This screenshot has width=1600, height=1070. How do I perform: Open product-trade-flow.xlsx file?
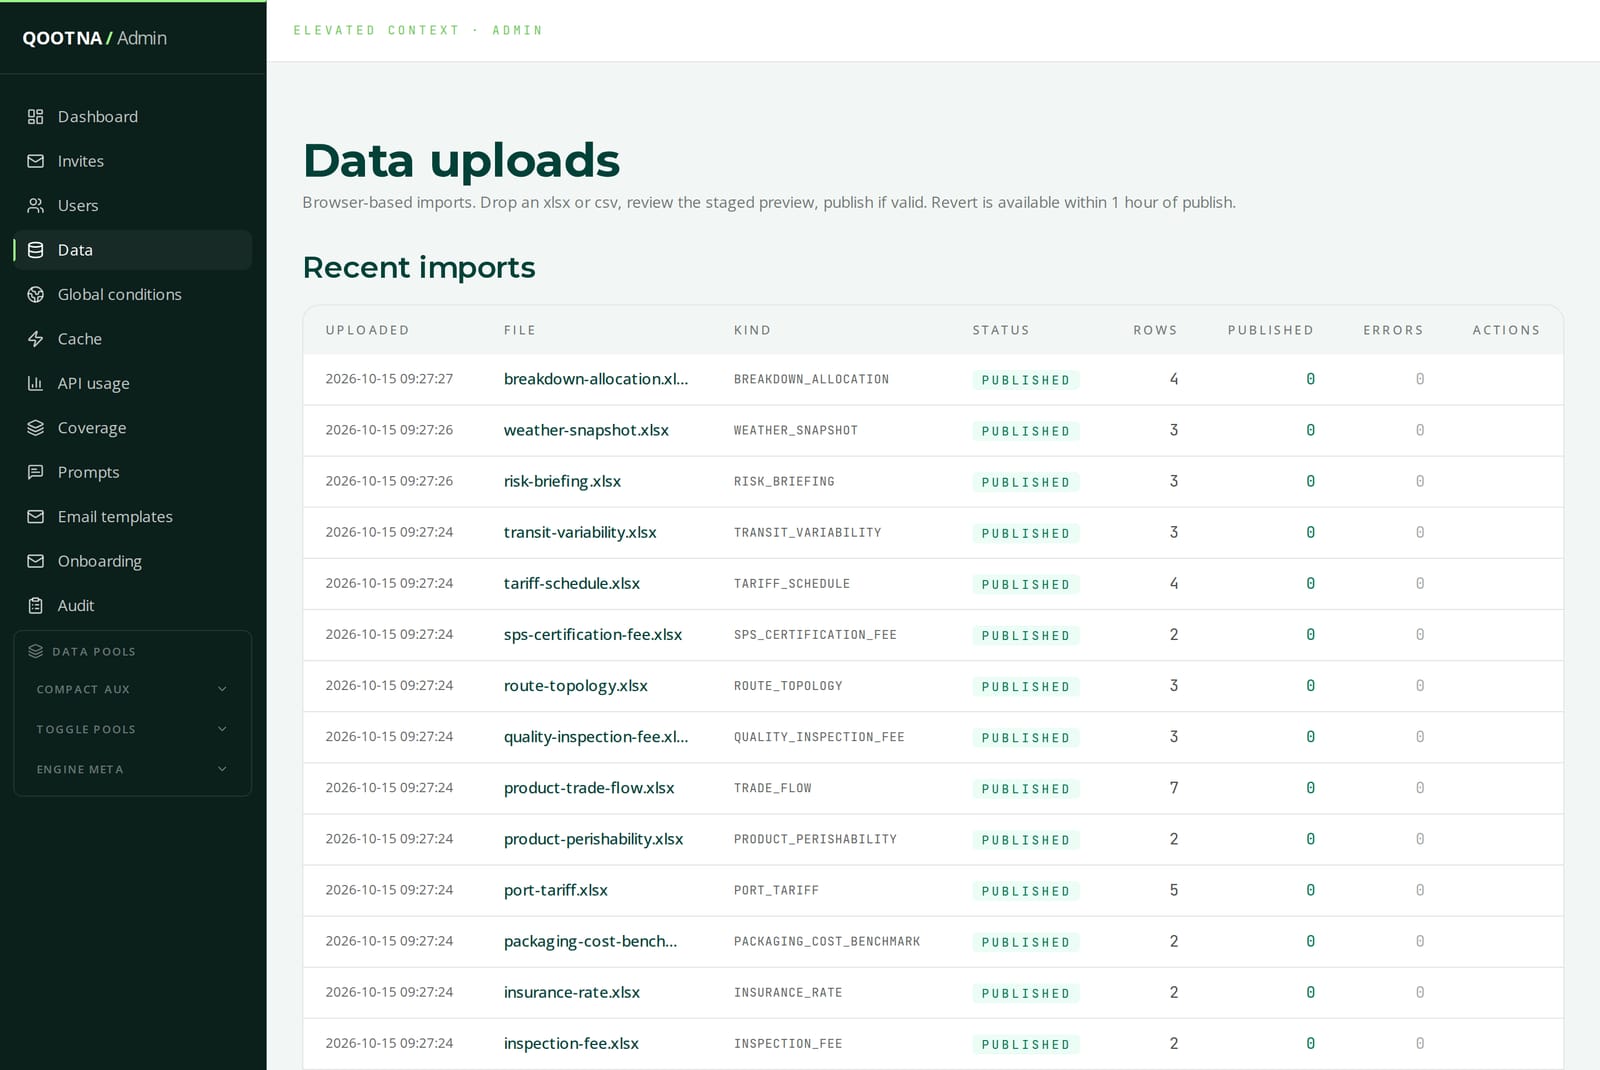tap(589, 788)
